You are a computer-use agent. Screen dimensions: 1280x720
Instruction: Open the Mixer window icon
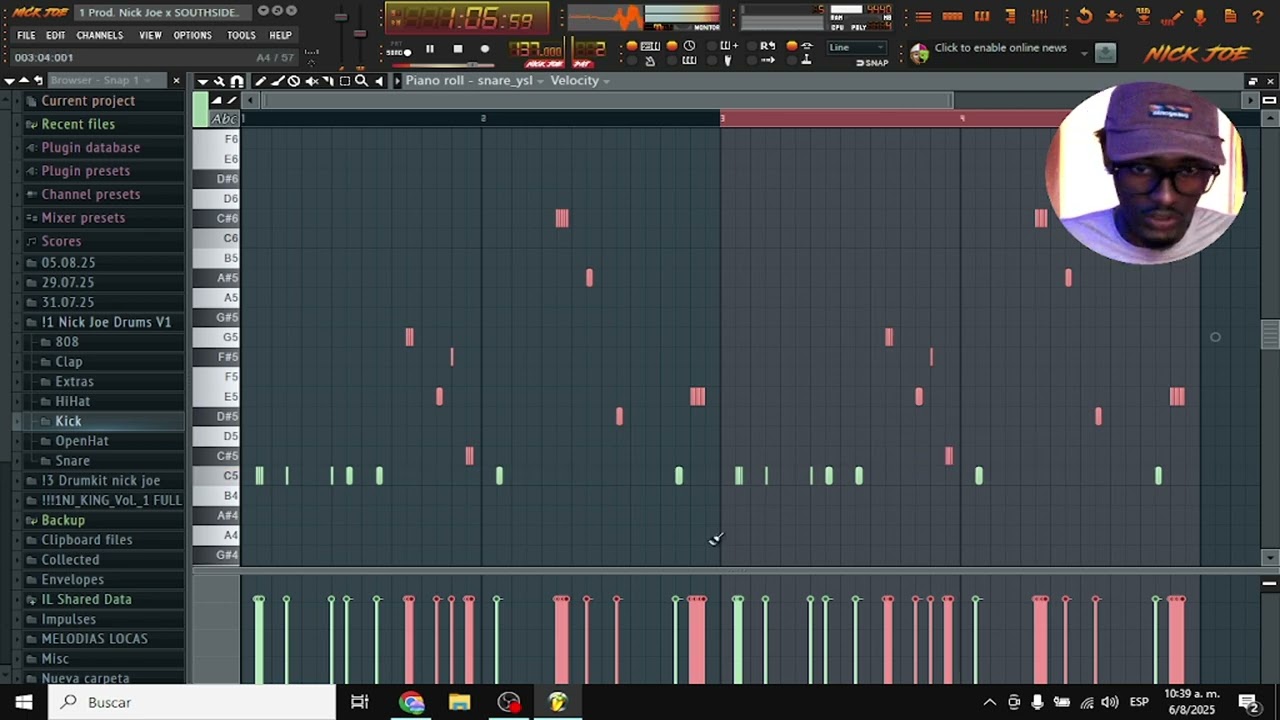[1040, 17]
